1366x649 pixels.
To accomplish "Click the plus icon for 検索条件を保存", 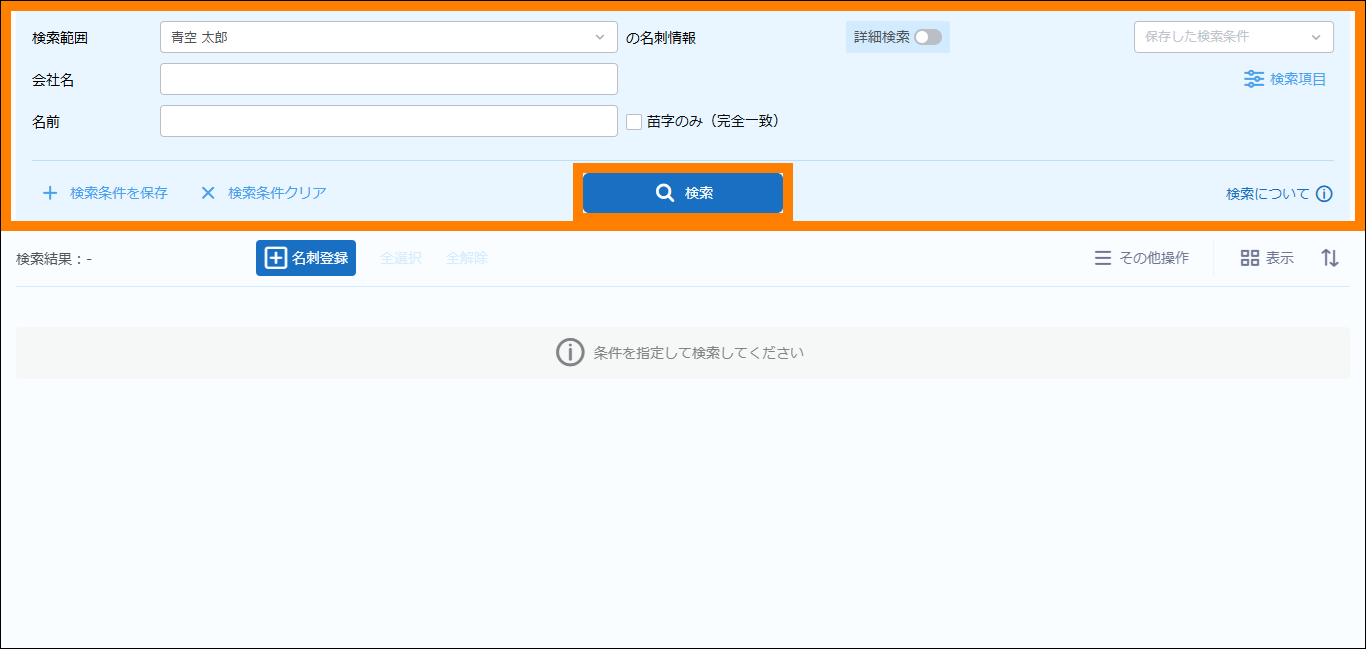I will pyautogui.click(x=50, y=193).
